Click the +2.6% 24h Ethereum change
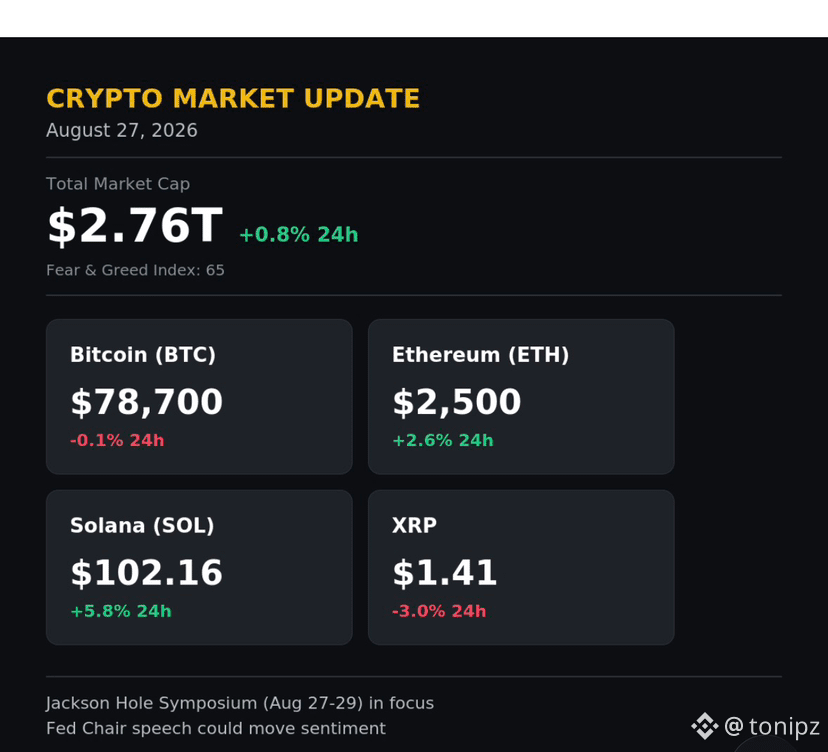The width and height of the screenshot is (828, 752). pos(443,440)
